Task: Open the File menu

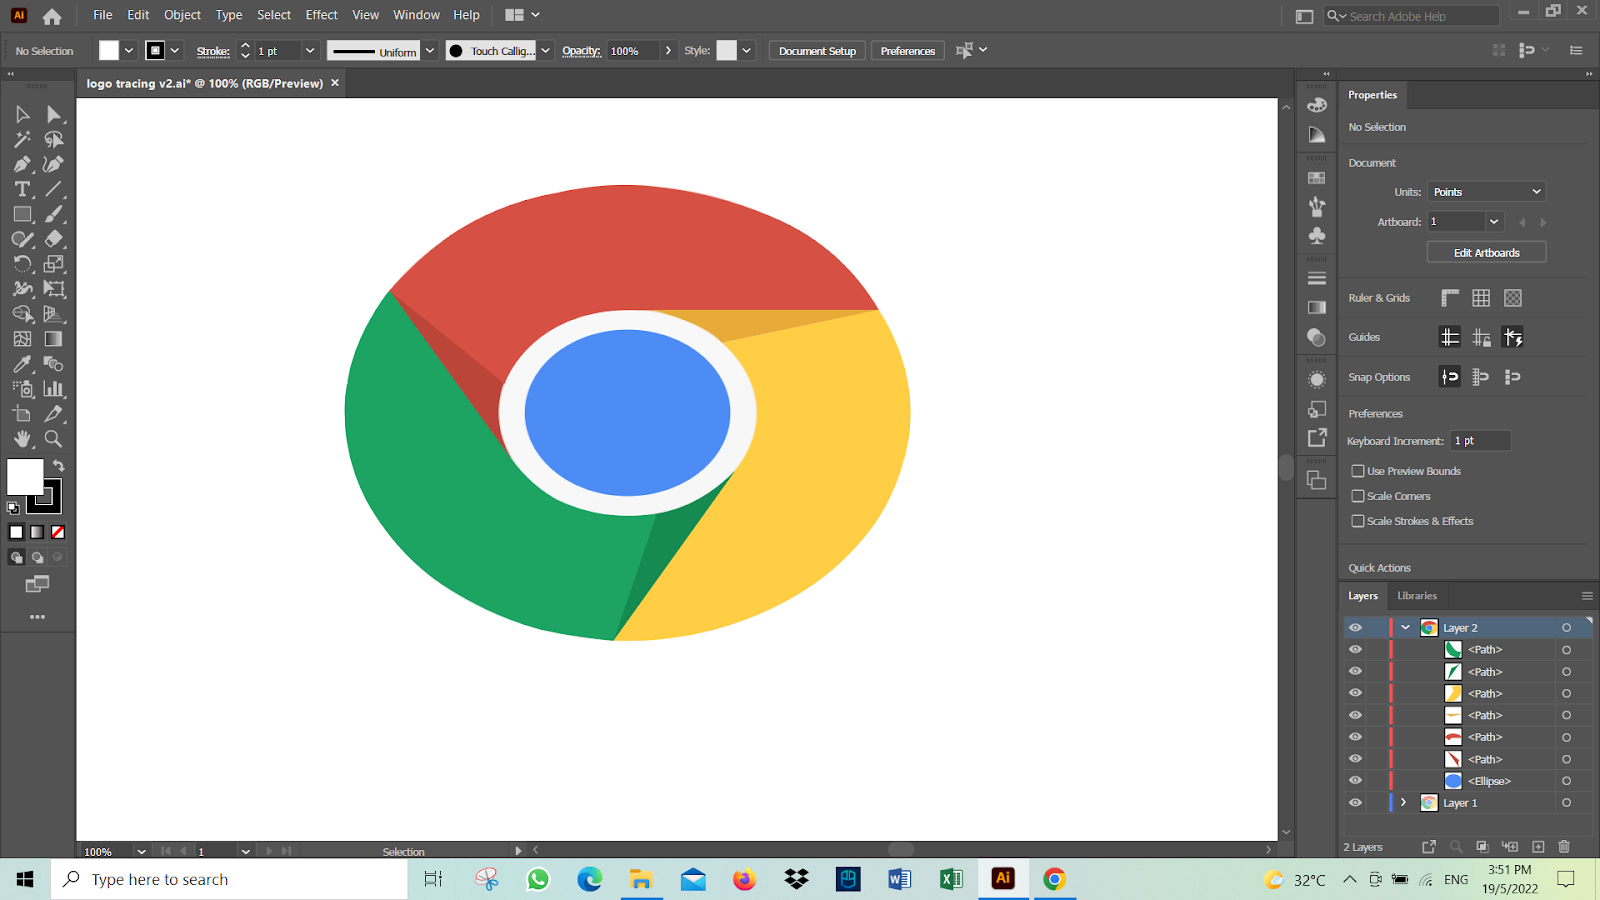Action: [x=103, y=15]
